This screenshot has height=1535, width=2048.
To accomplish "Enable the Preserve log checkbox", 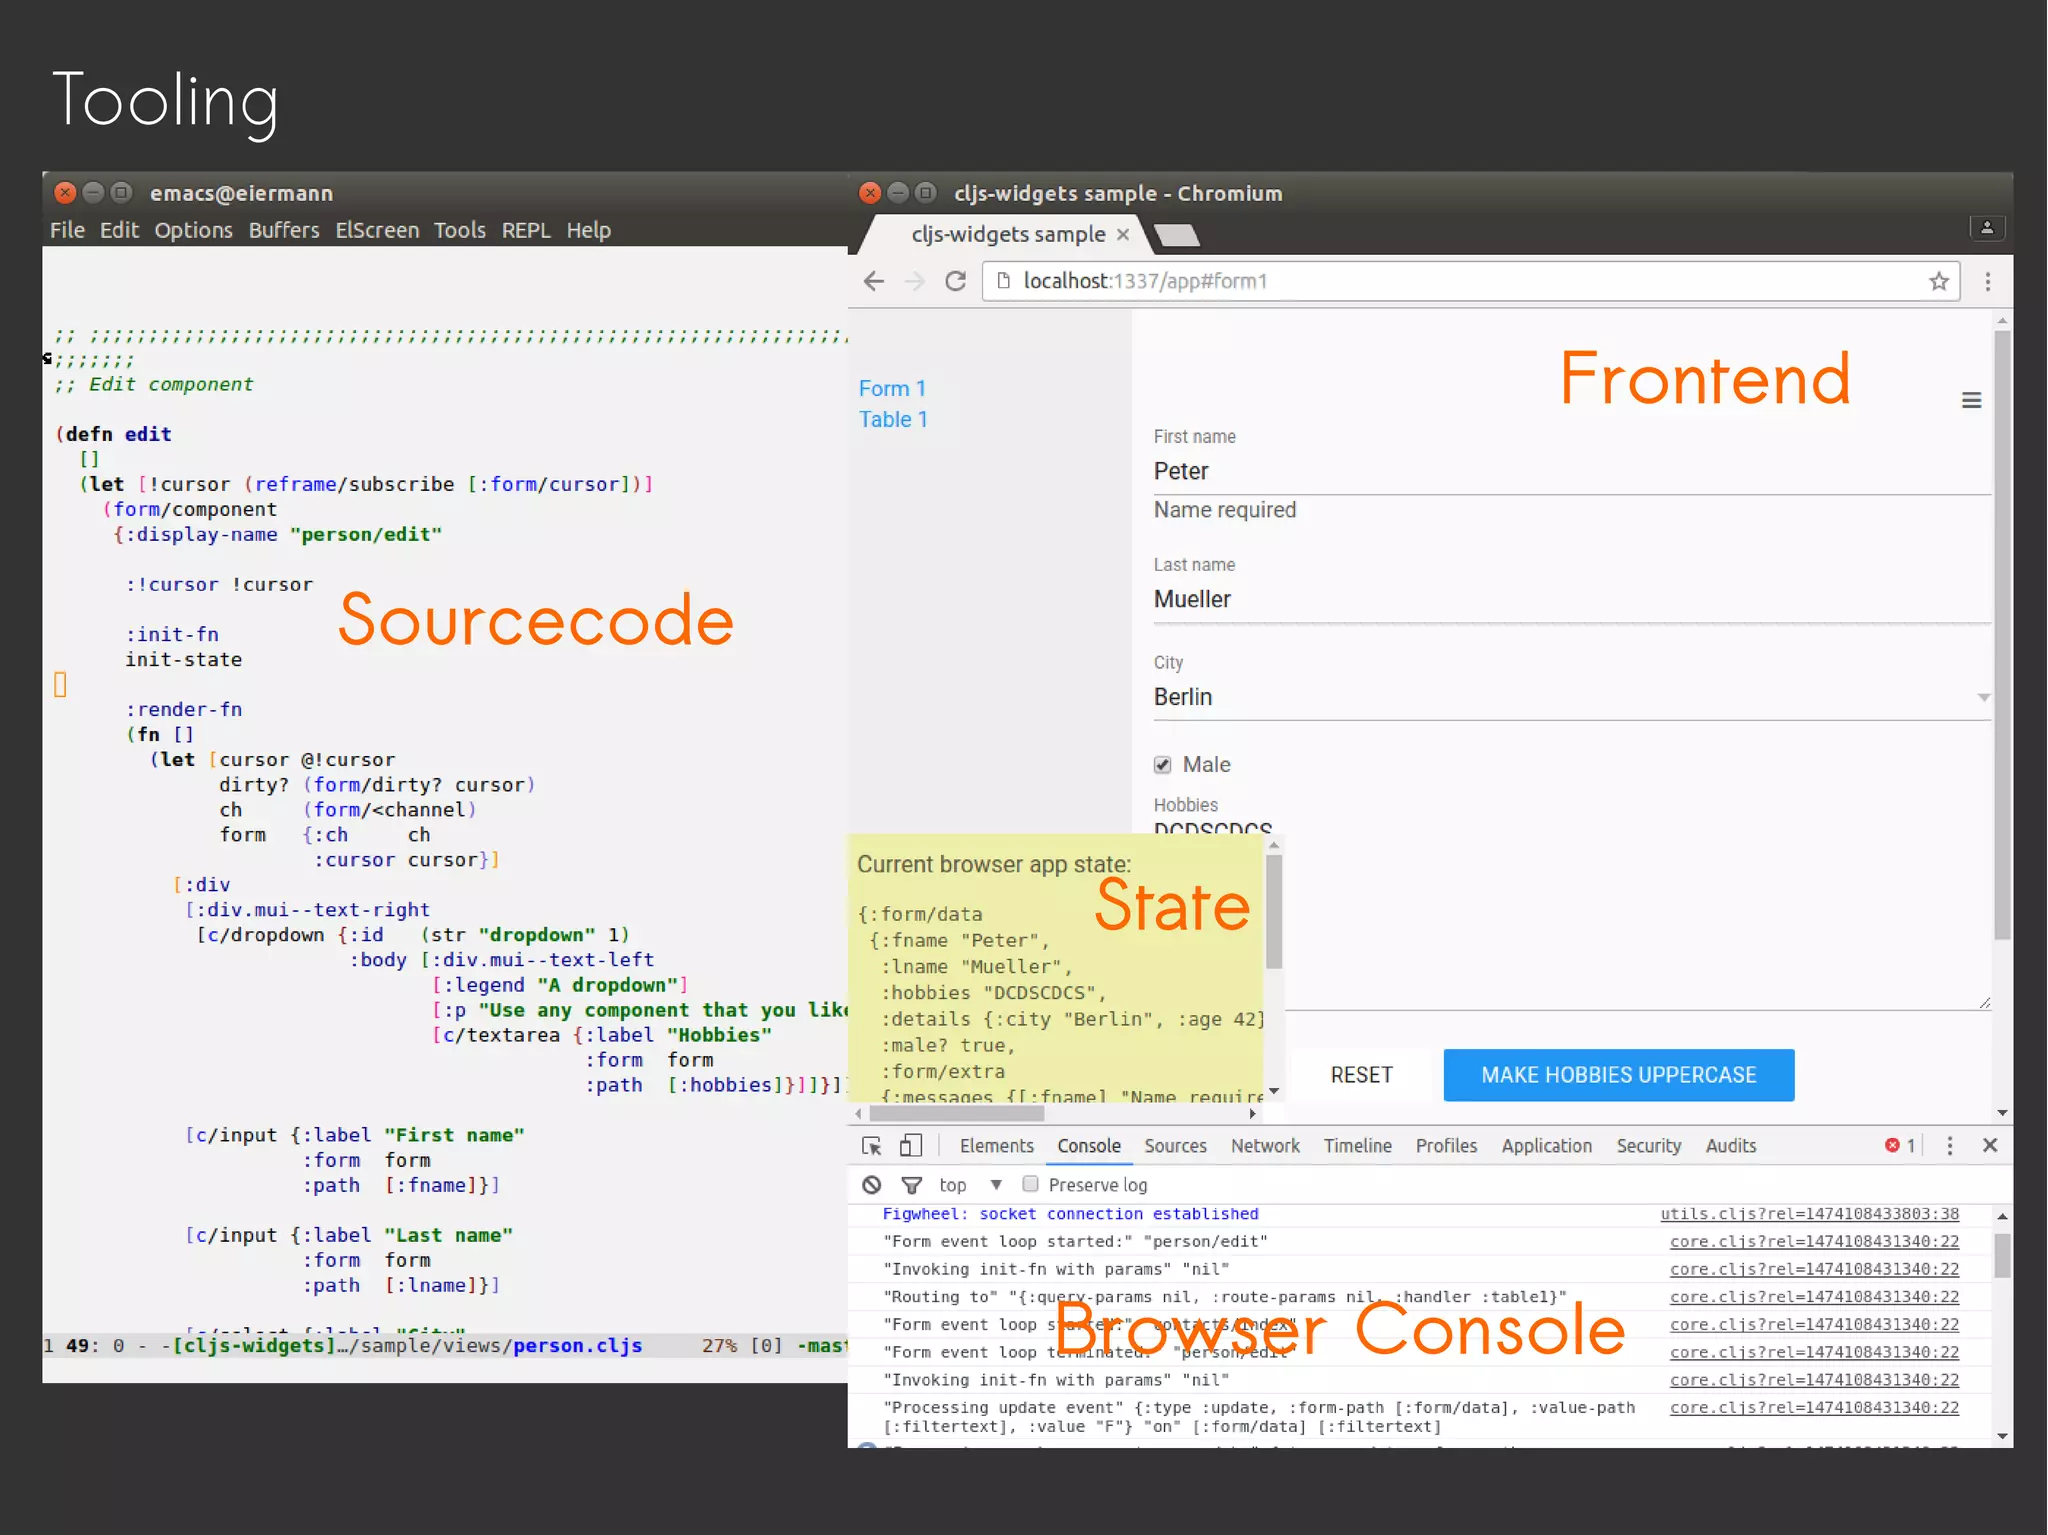I will [x=1030, y=1184].
